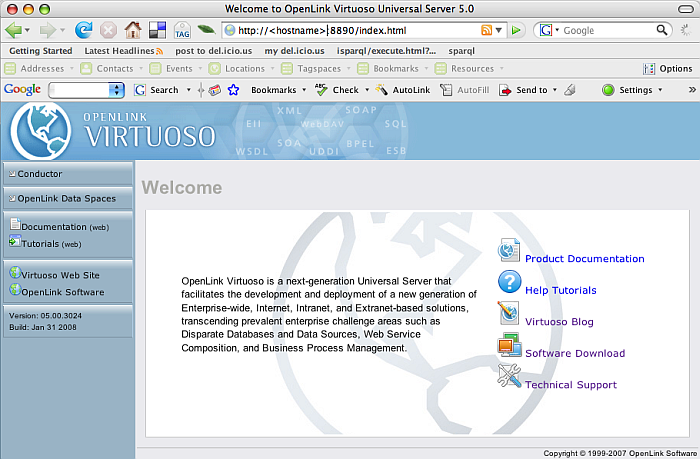Viewport: 700px width, 459px height.
Task: Open the Events menu
Action: pyautogui.click(x=176, y=69)
